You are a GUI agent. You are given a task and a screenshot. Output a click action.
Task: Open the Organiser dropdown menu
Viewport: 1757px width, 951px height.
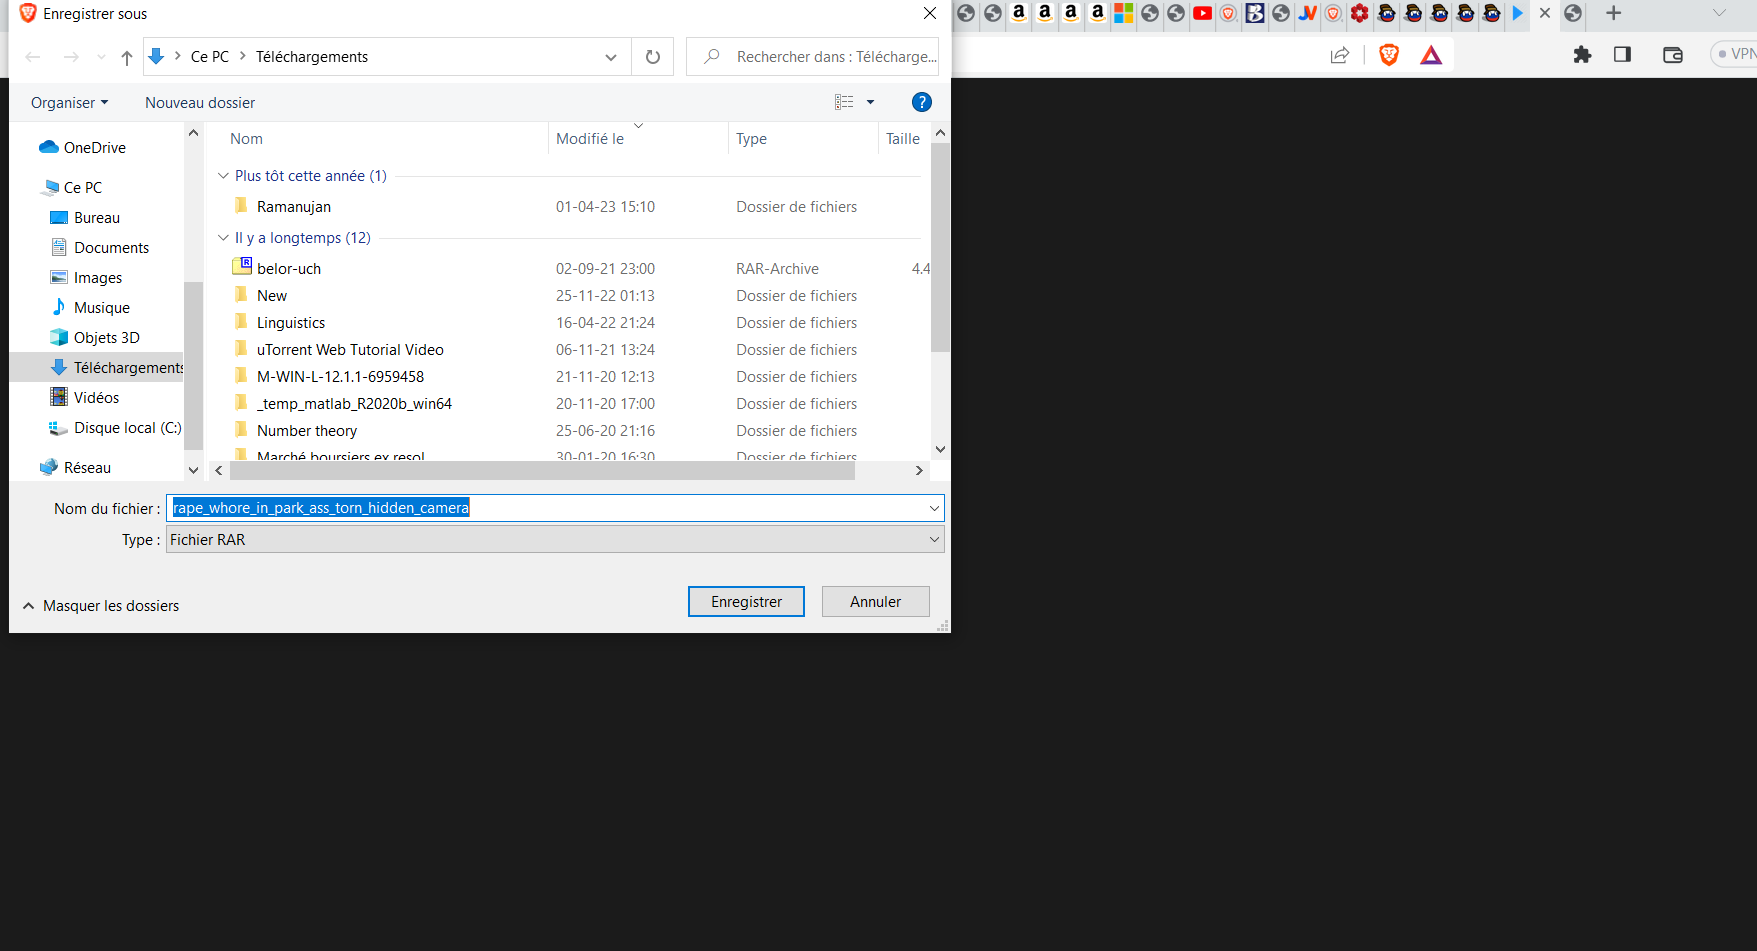(x=69, y=103)
